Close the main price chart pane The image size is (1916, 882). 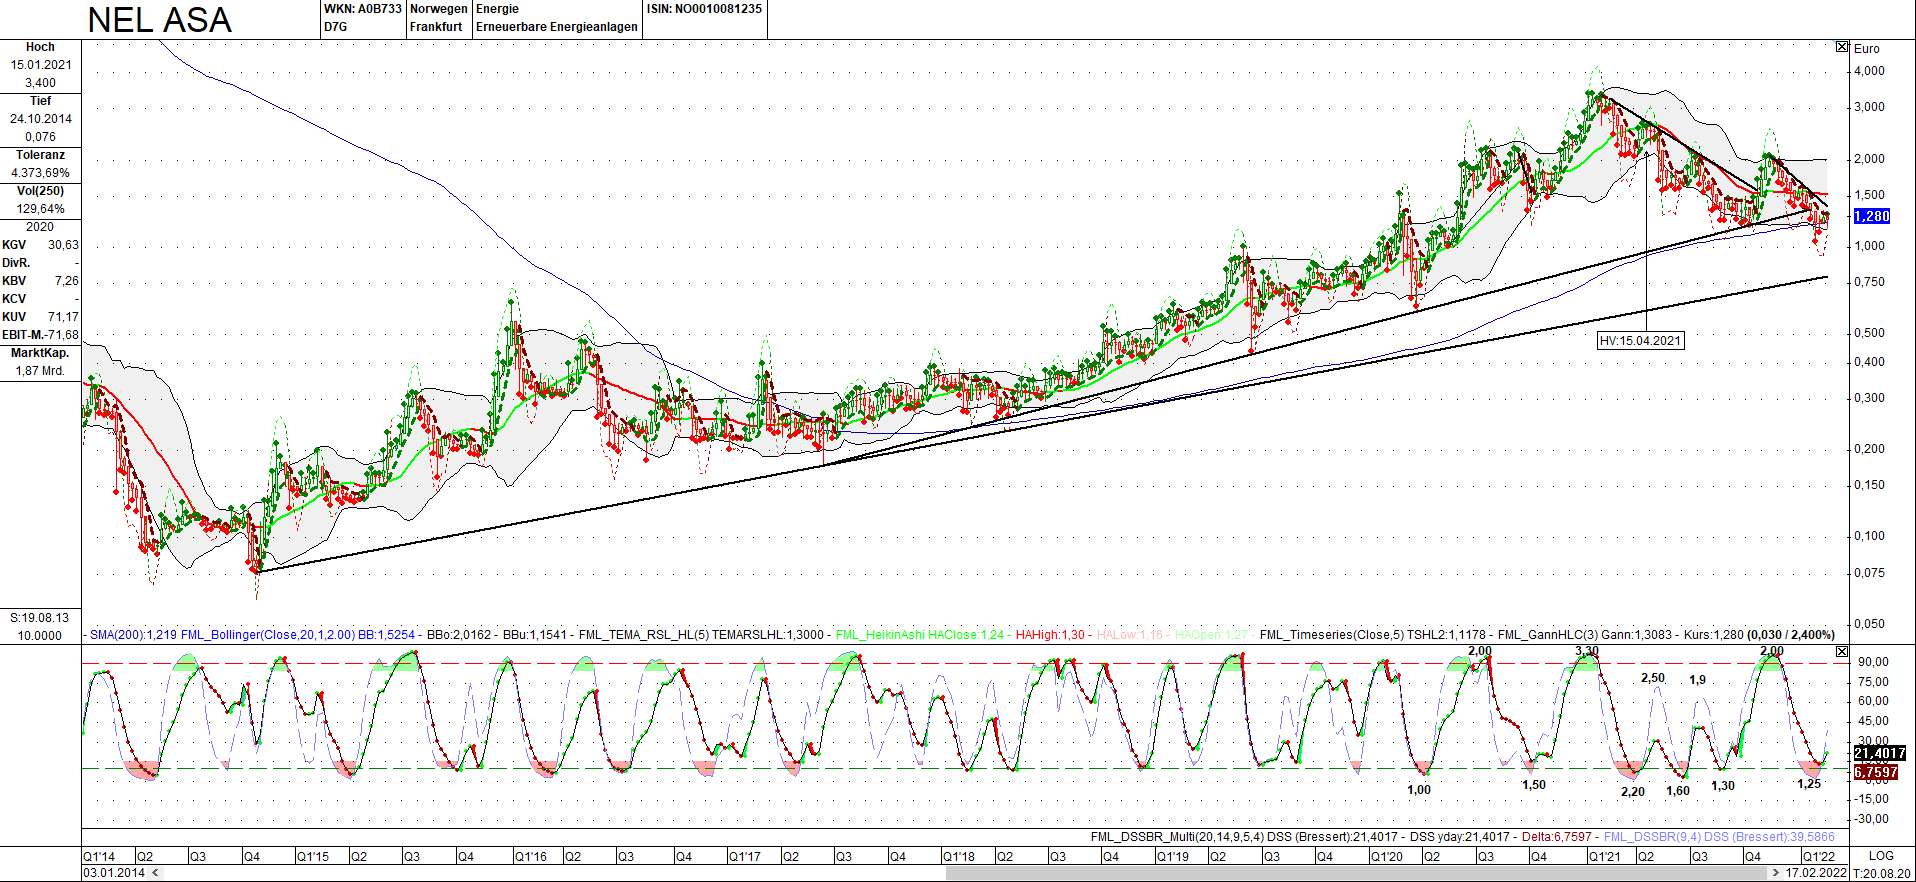point(1842,47)
